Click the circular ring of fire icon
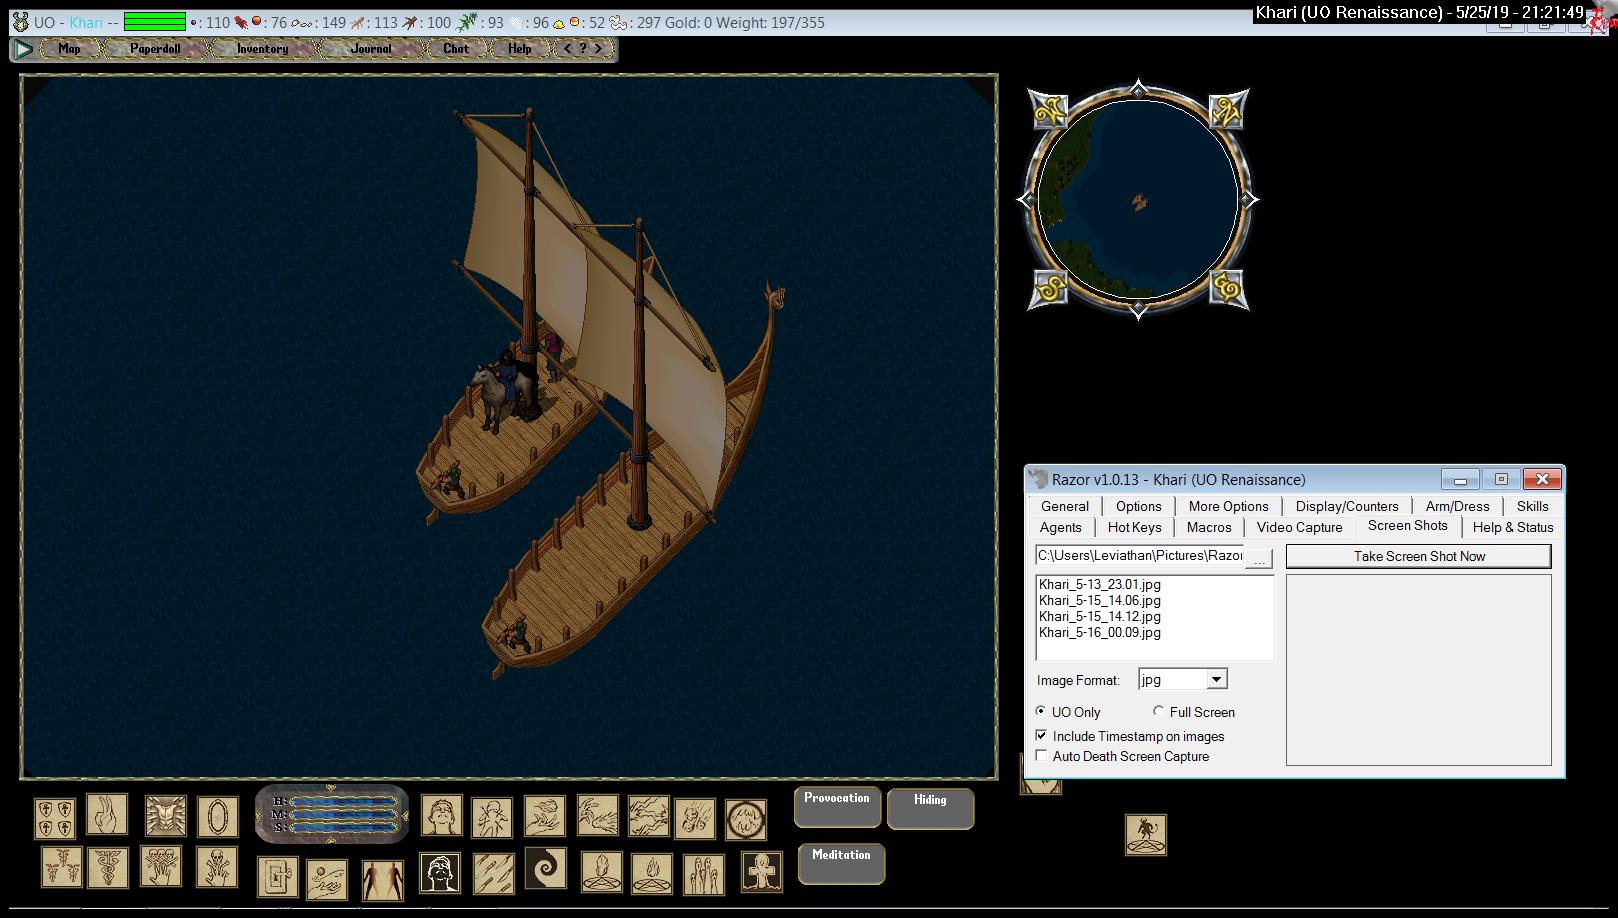1618x918 pixels. coord(746,820)
